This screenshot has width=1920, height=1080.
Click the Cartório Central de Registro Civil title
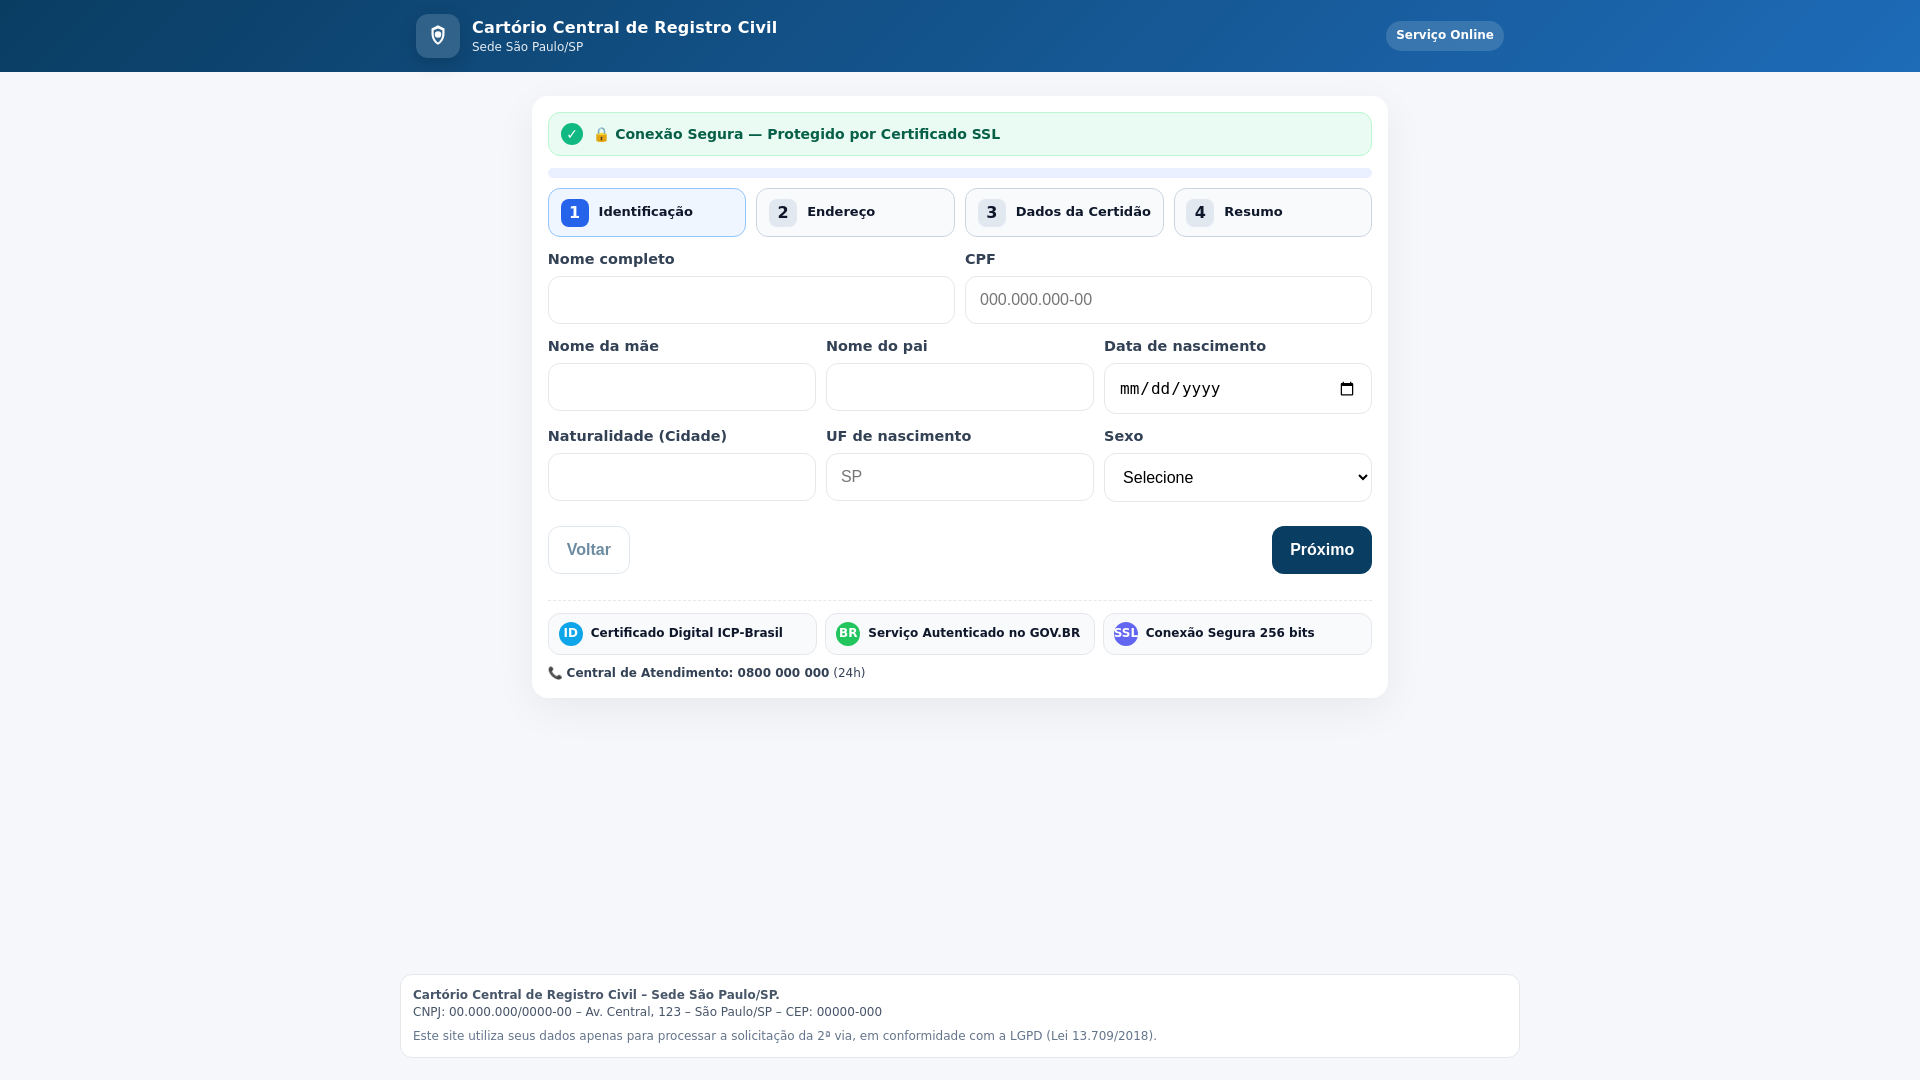[x=624, y=28]
